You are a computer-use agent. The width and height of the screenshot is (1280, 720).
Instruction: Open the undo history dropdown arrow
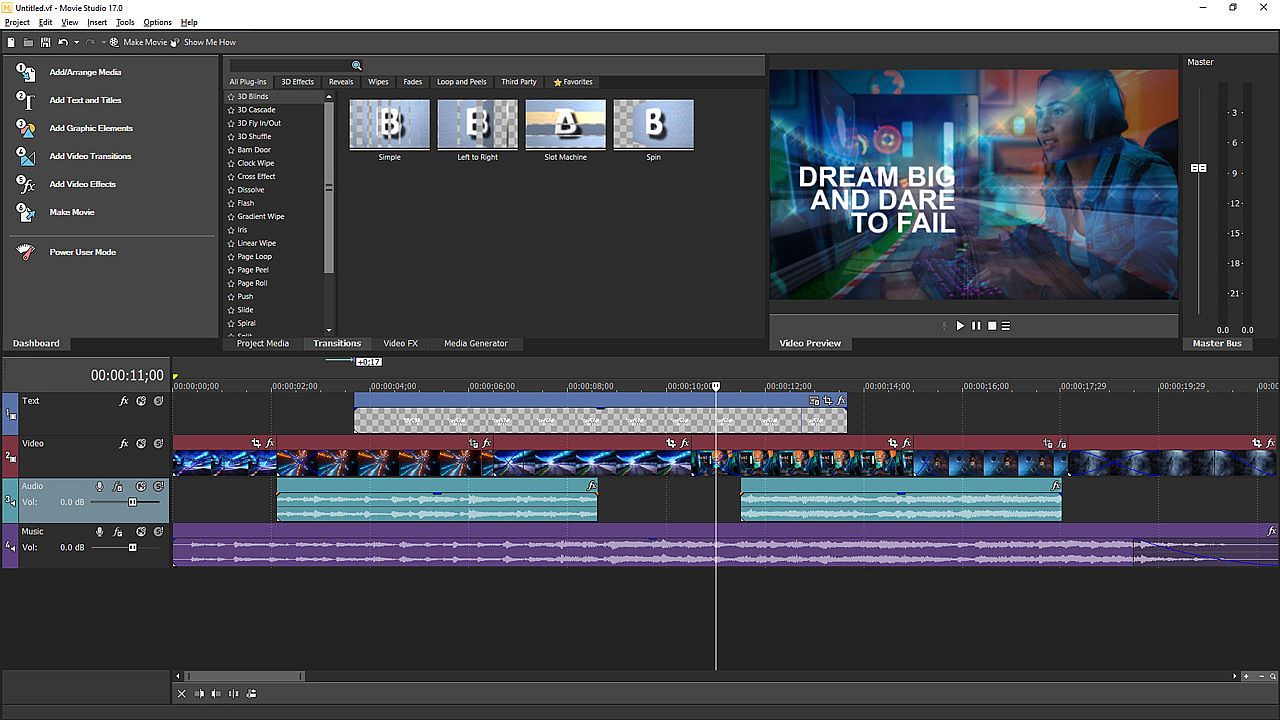(76, 42)
